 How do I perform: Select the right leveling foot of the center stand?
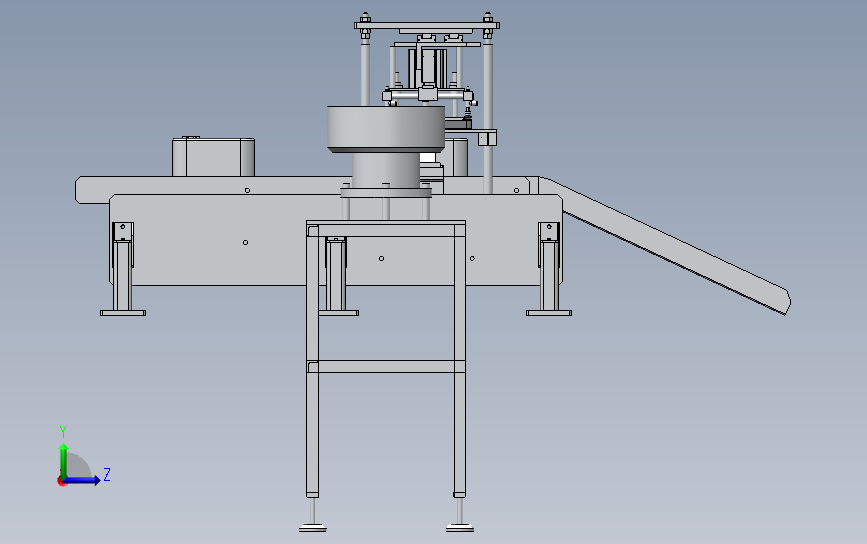[460, 528]
